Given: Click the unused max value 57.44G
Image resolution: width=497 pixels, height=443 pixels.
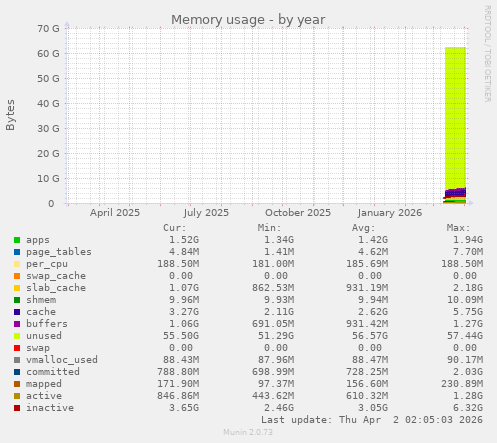Looking at the screenshot, I should pyautogui.click(x=465, y=336).
